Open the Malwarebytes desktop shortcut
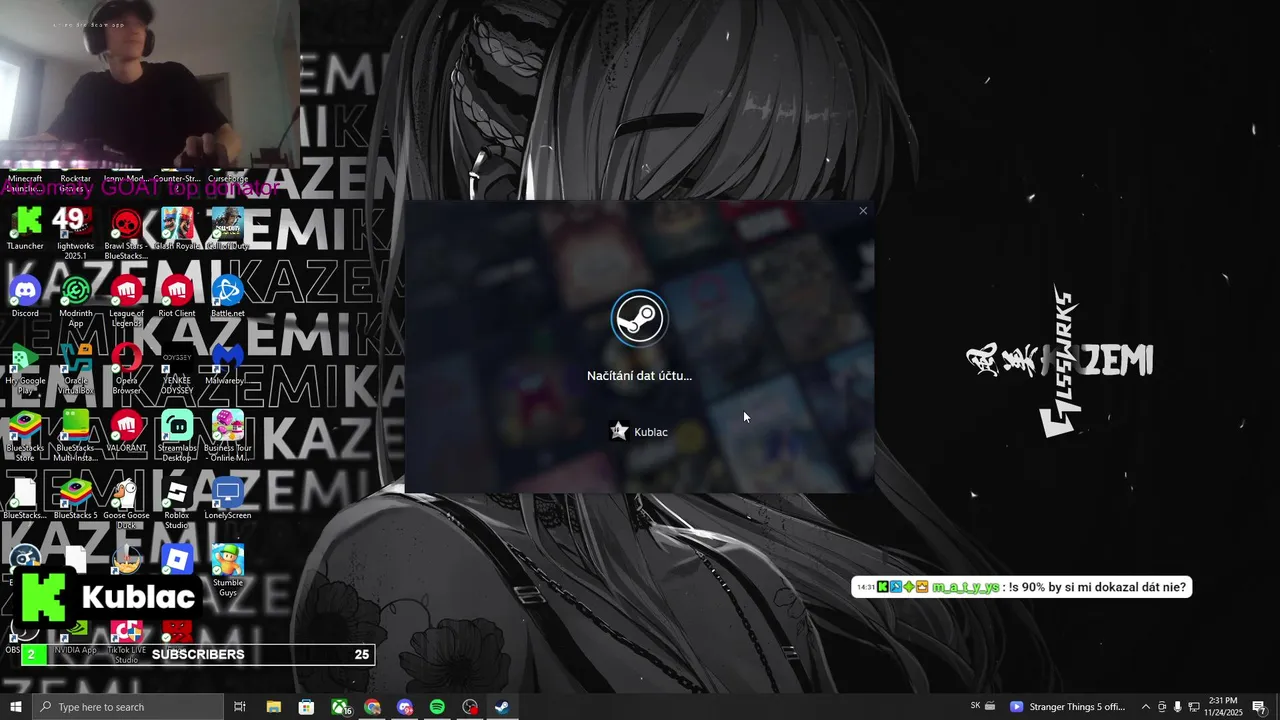The image size is (1280, 720). click(x=227, y=363)
